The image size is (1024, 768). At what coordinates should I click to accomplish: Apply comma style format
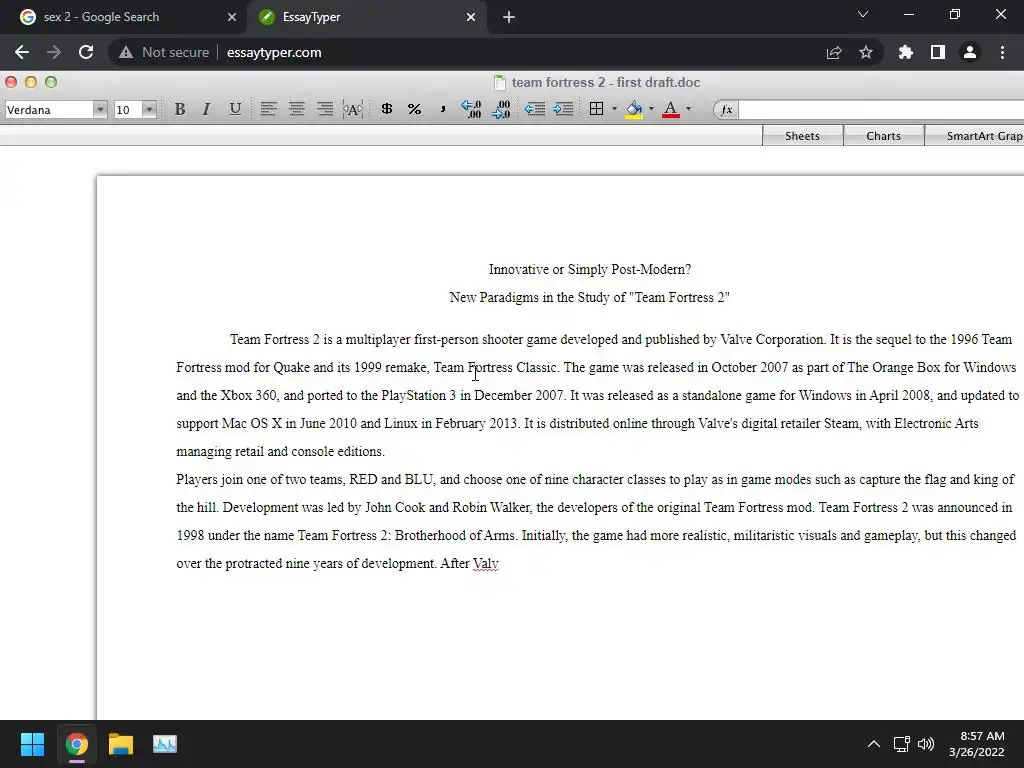[443, 109]
